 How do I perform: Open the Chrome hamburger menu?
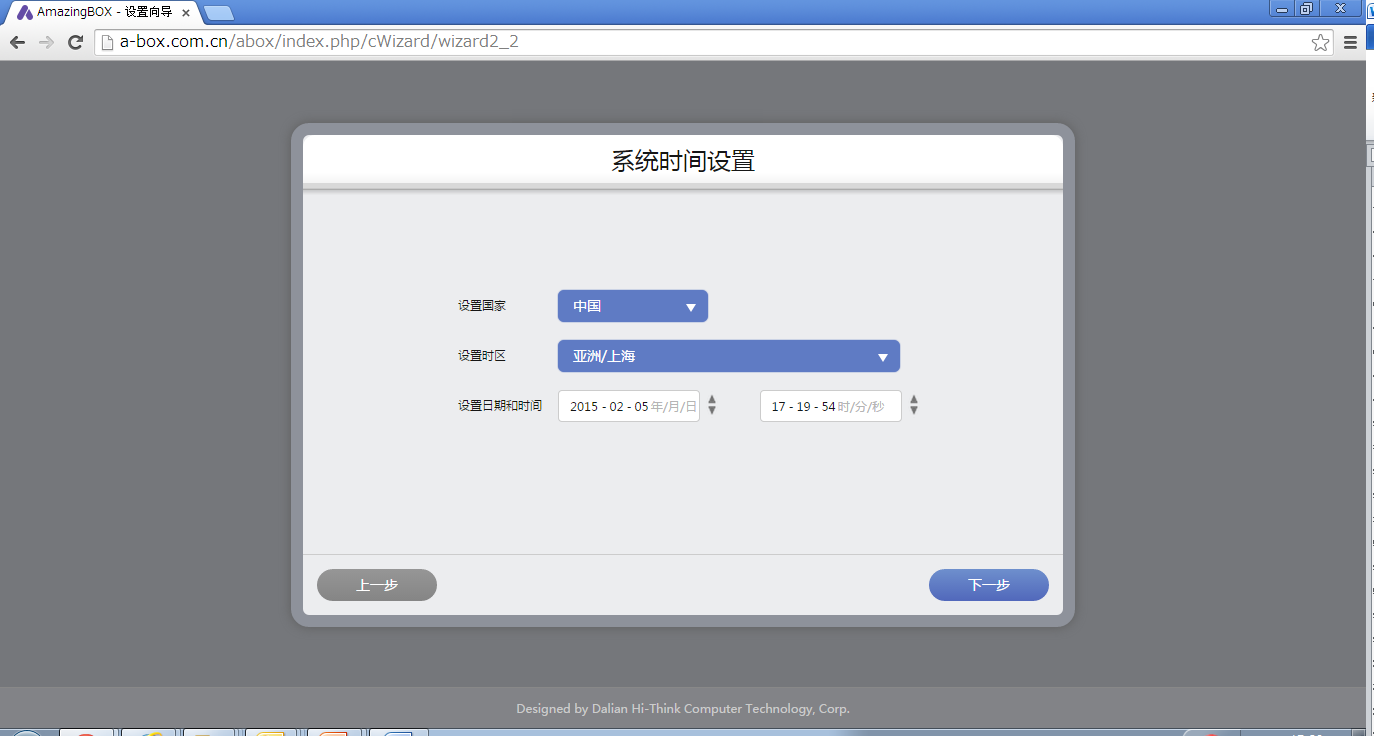point(1350,42)
